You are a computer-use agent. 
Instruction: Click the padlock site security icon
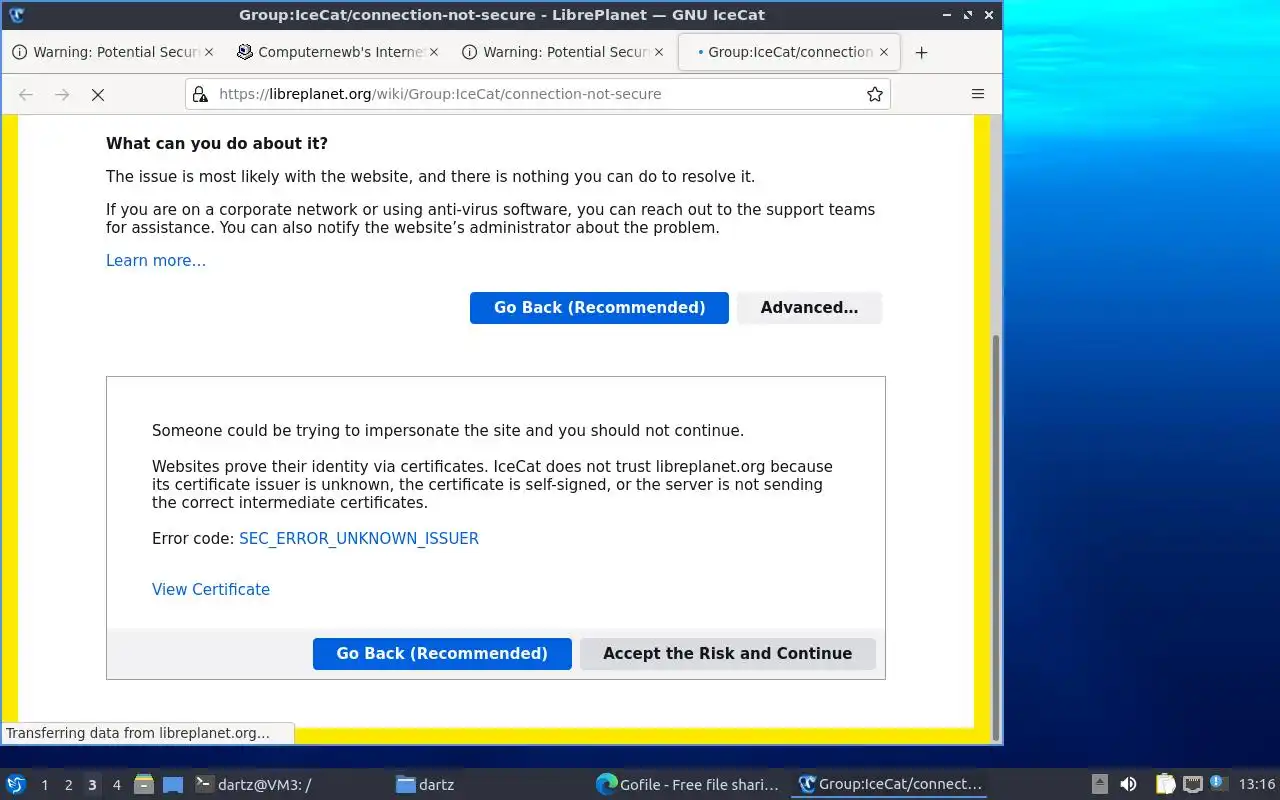[200, 94]
